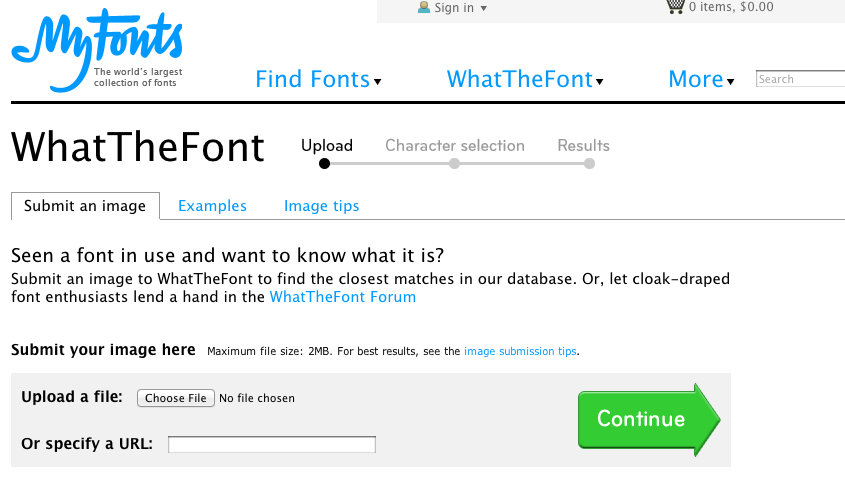The width and height of the screenshot is (845, 483).
Task: Click the Or specify a URL field
Action: (x=272, y=444)
